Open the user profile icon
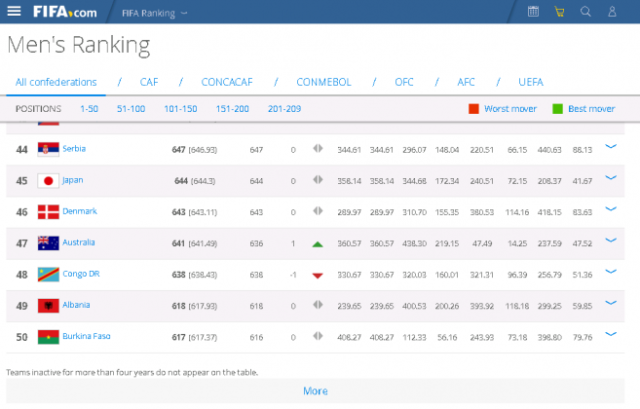 click(614, 12)
